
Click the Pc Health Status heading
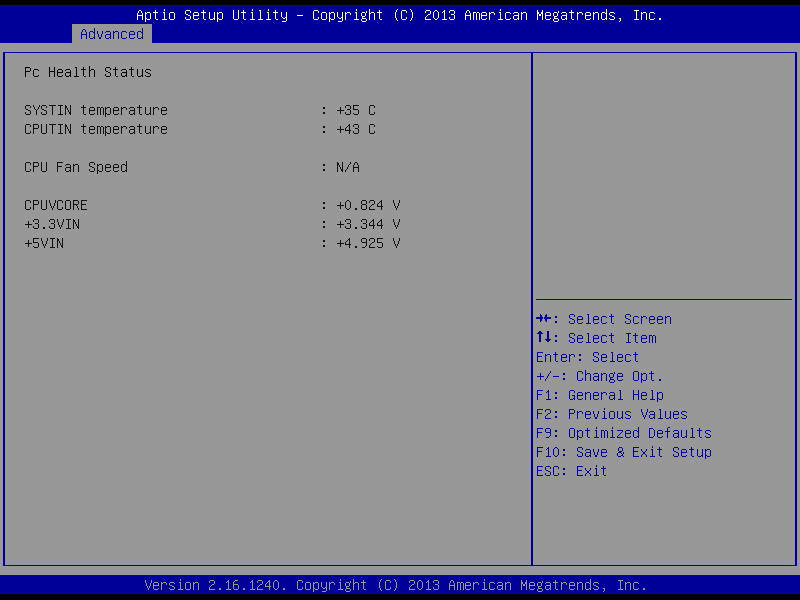click(88, 72)
